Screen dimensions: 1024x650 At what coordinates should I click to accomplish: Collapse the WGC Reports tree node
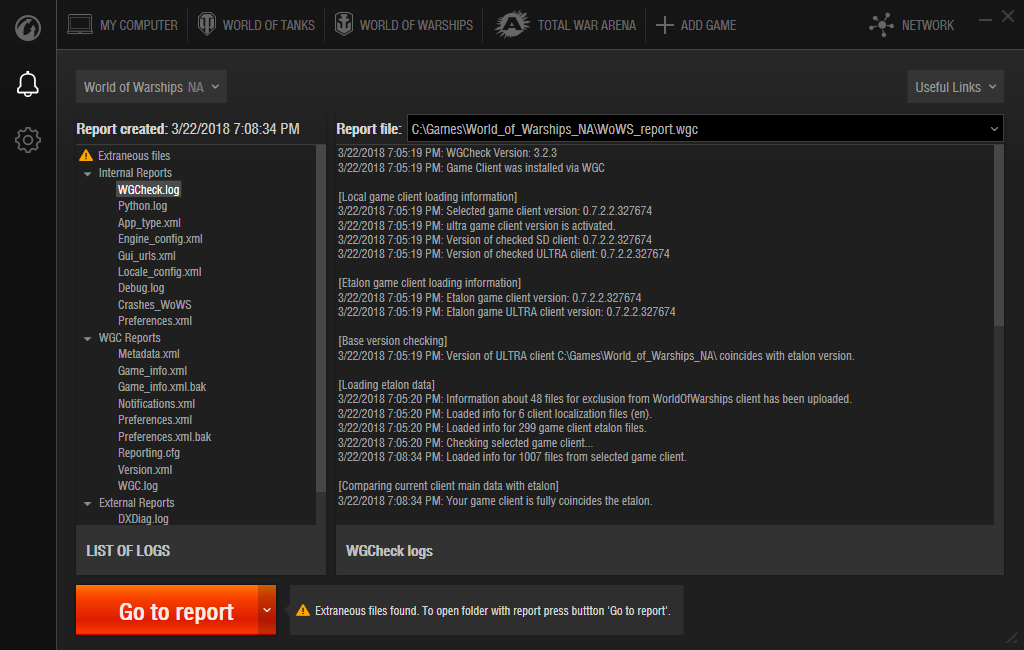click(x=88, y=338)
